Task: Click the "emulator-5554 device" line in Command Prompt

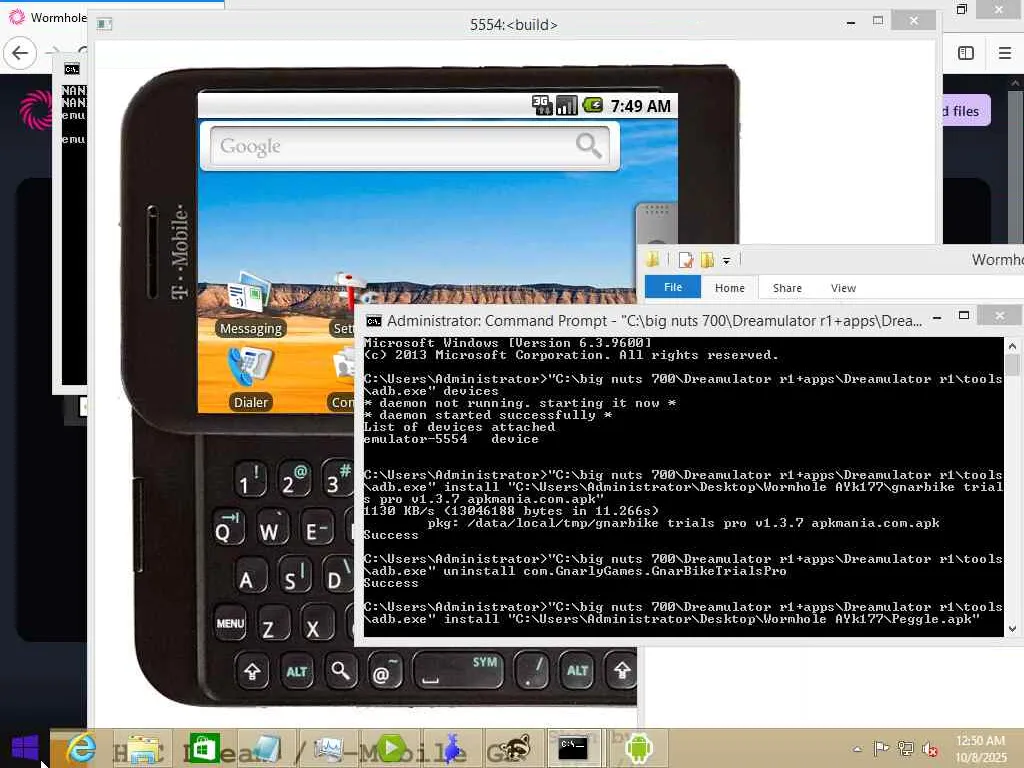Action: (451, 439)
